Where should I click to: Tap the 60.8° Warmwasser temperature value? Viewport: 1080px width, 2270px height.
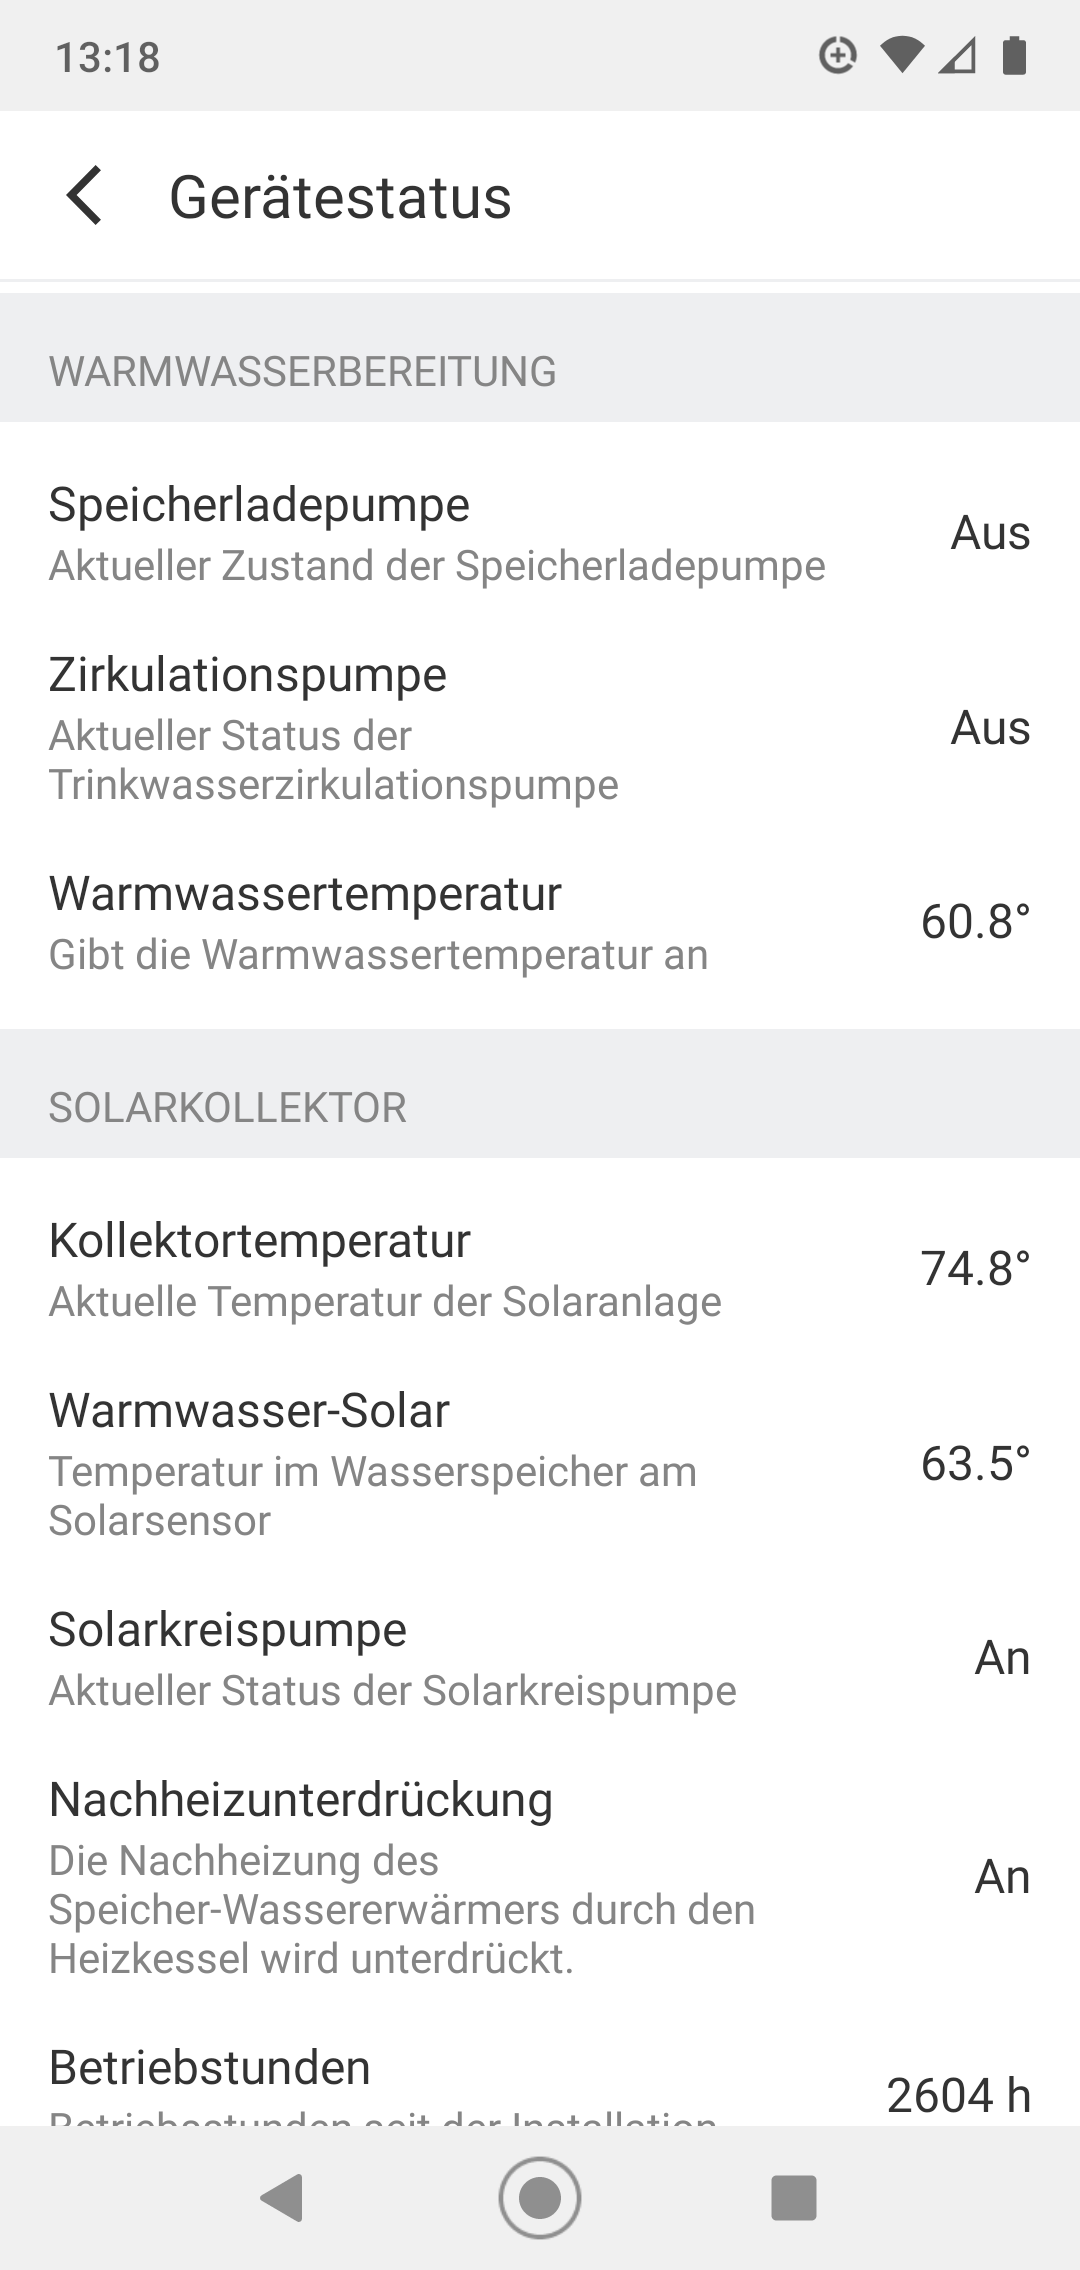pos(975,921)
